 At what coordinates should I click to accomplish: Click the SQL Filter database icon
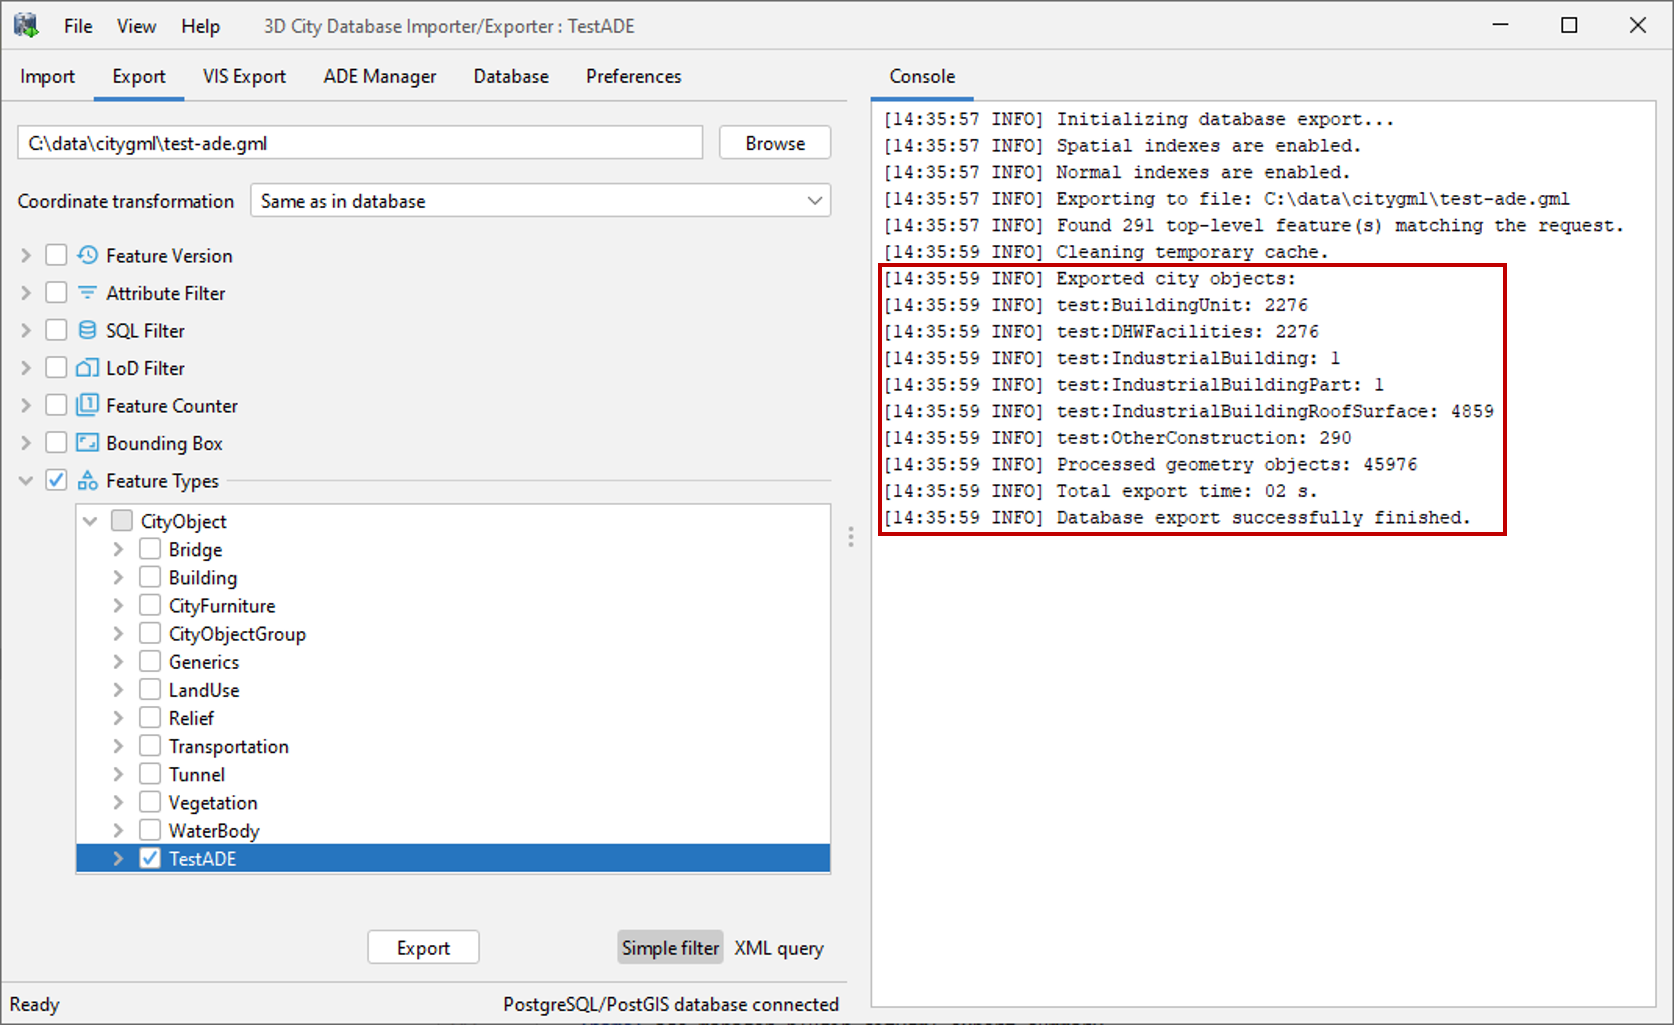[x=88, y=330]
